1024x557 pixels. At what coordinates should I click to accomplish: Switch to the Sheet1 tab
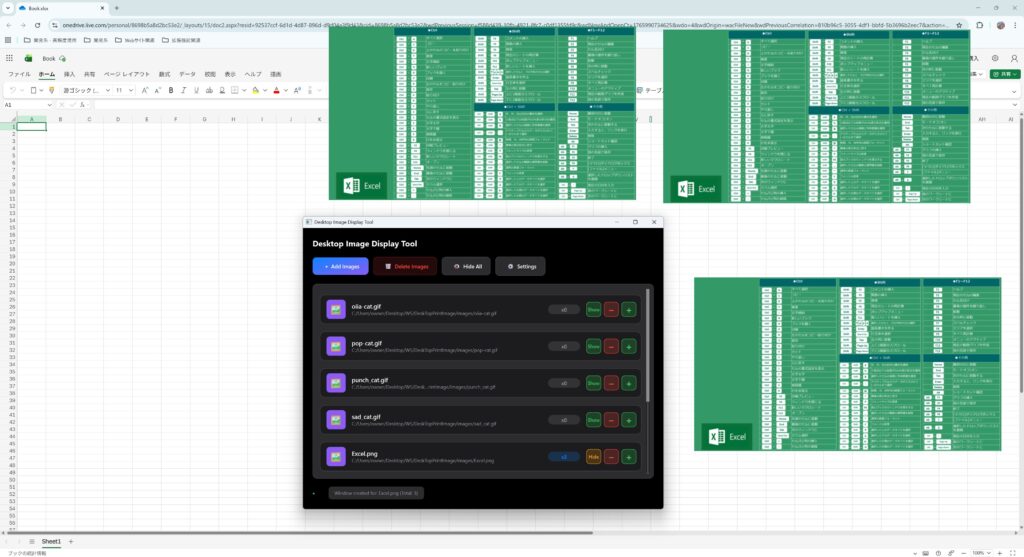click(x=50, y=541)
